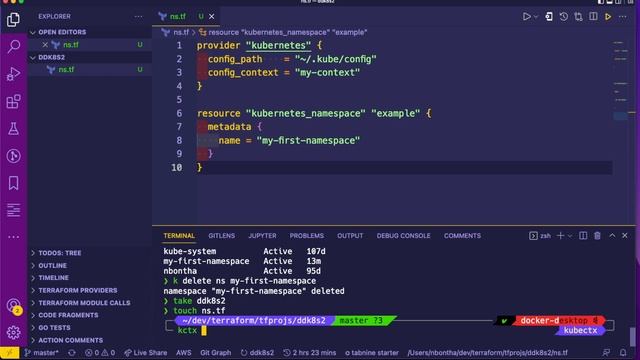Switch to the GitLens panel tab

pyautogui.click(x=221, y=236)
